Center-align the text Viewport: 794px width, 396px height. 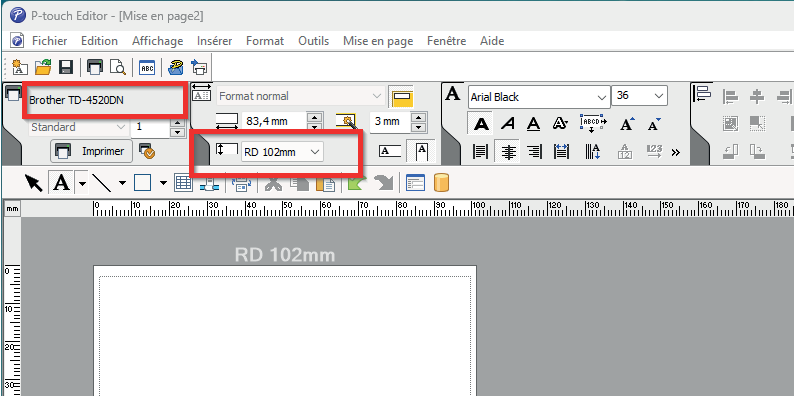point(508,151)
